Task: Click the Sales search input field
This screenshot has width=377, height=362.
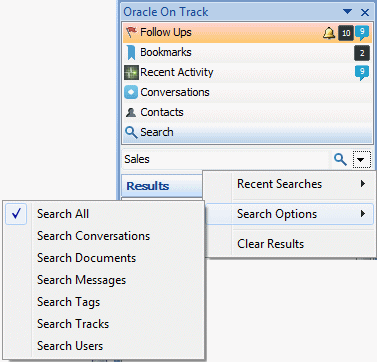Action: click(226, 160)
